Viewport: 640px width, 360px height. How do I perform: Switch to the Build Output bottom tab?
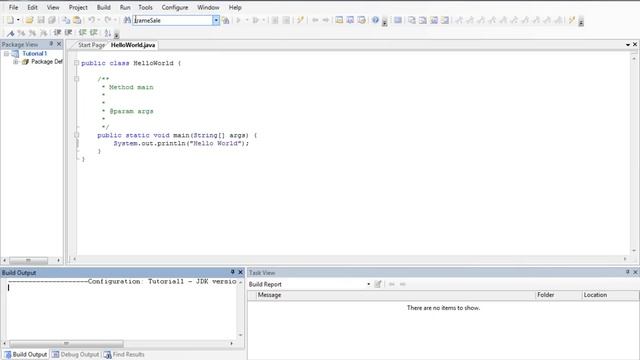click(x=25, y=354)
